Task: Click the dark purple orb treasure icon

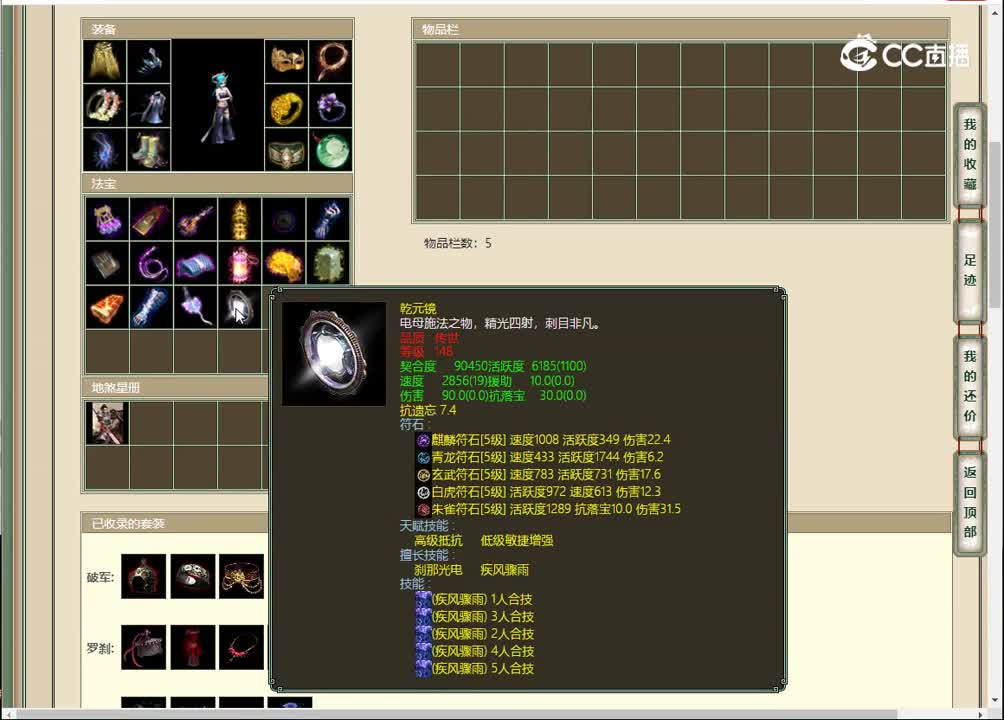Action: 284,219
